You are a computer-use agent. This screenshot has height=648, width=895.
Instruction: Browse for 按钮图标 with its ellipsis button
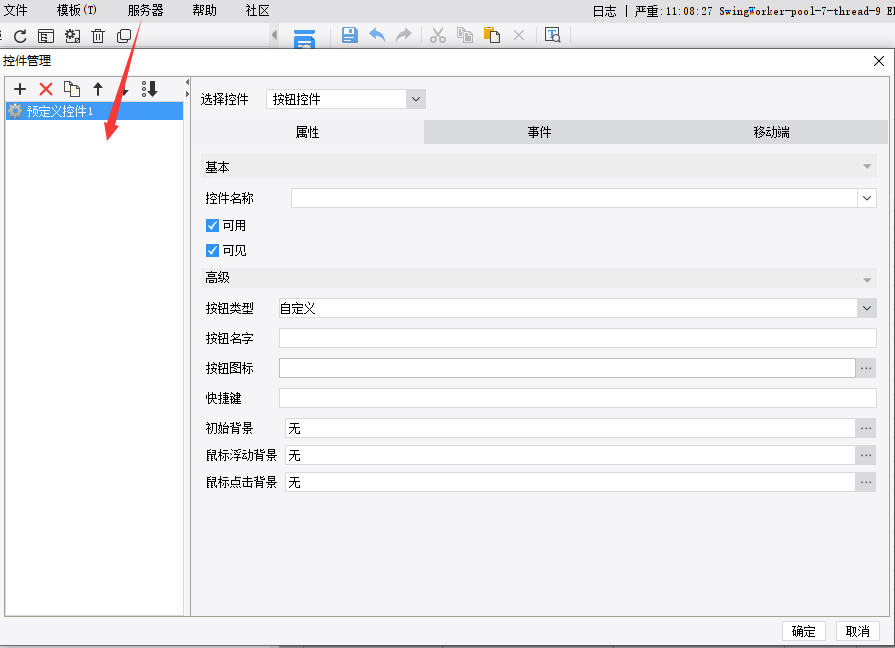click(x=866, y=368)
